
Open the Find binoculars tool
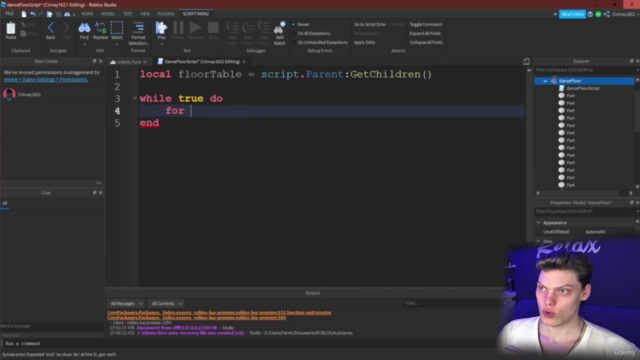(84, 28)
